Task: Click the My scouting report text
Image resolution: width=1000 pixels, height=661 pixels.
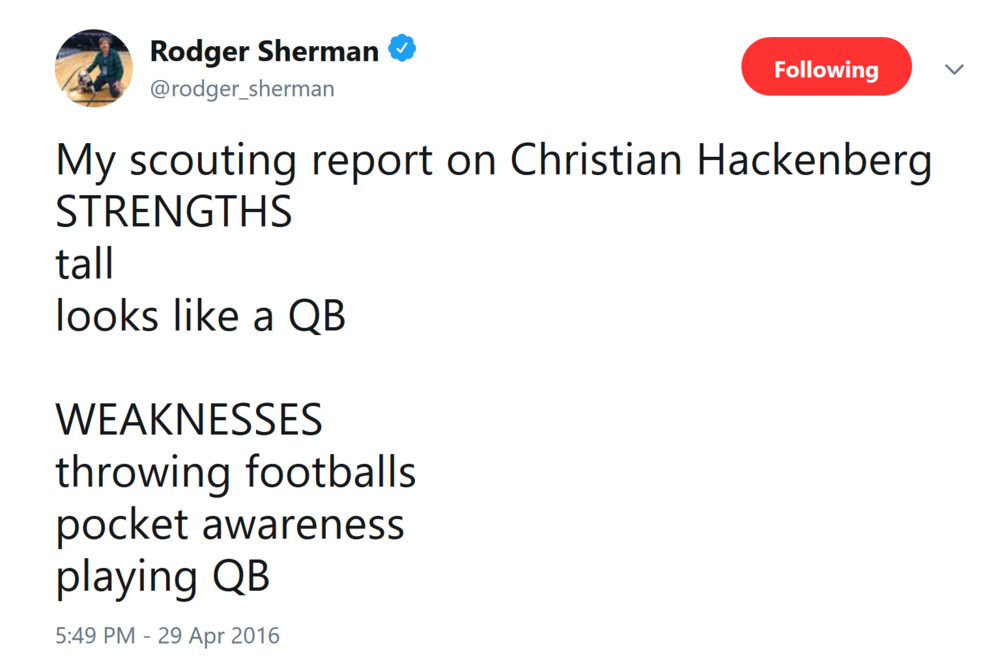Action: point(244,161)
